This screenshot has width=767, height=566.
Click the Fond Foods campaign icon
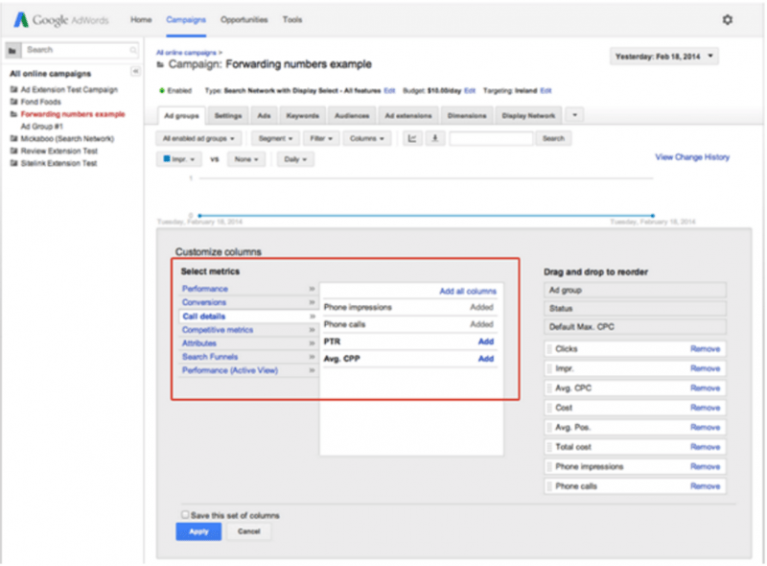(x=14, y=102)
